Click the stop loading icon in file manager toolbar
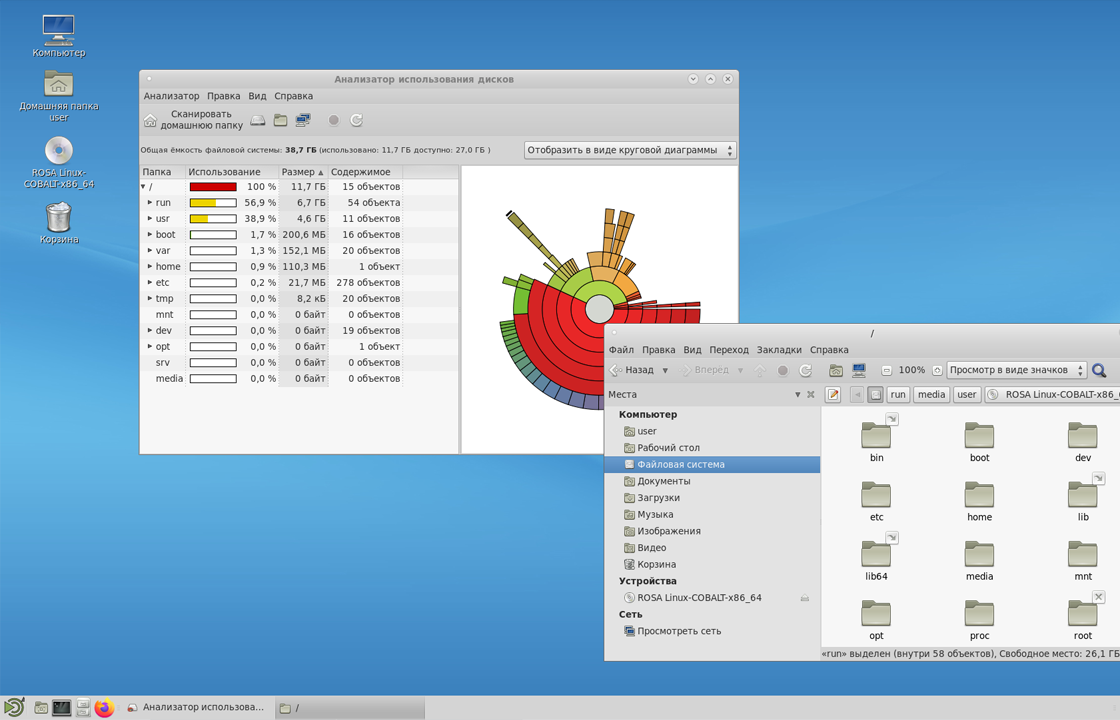 pyautogui.click(x=783, y=371)
